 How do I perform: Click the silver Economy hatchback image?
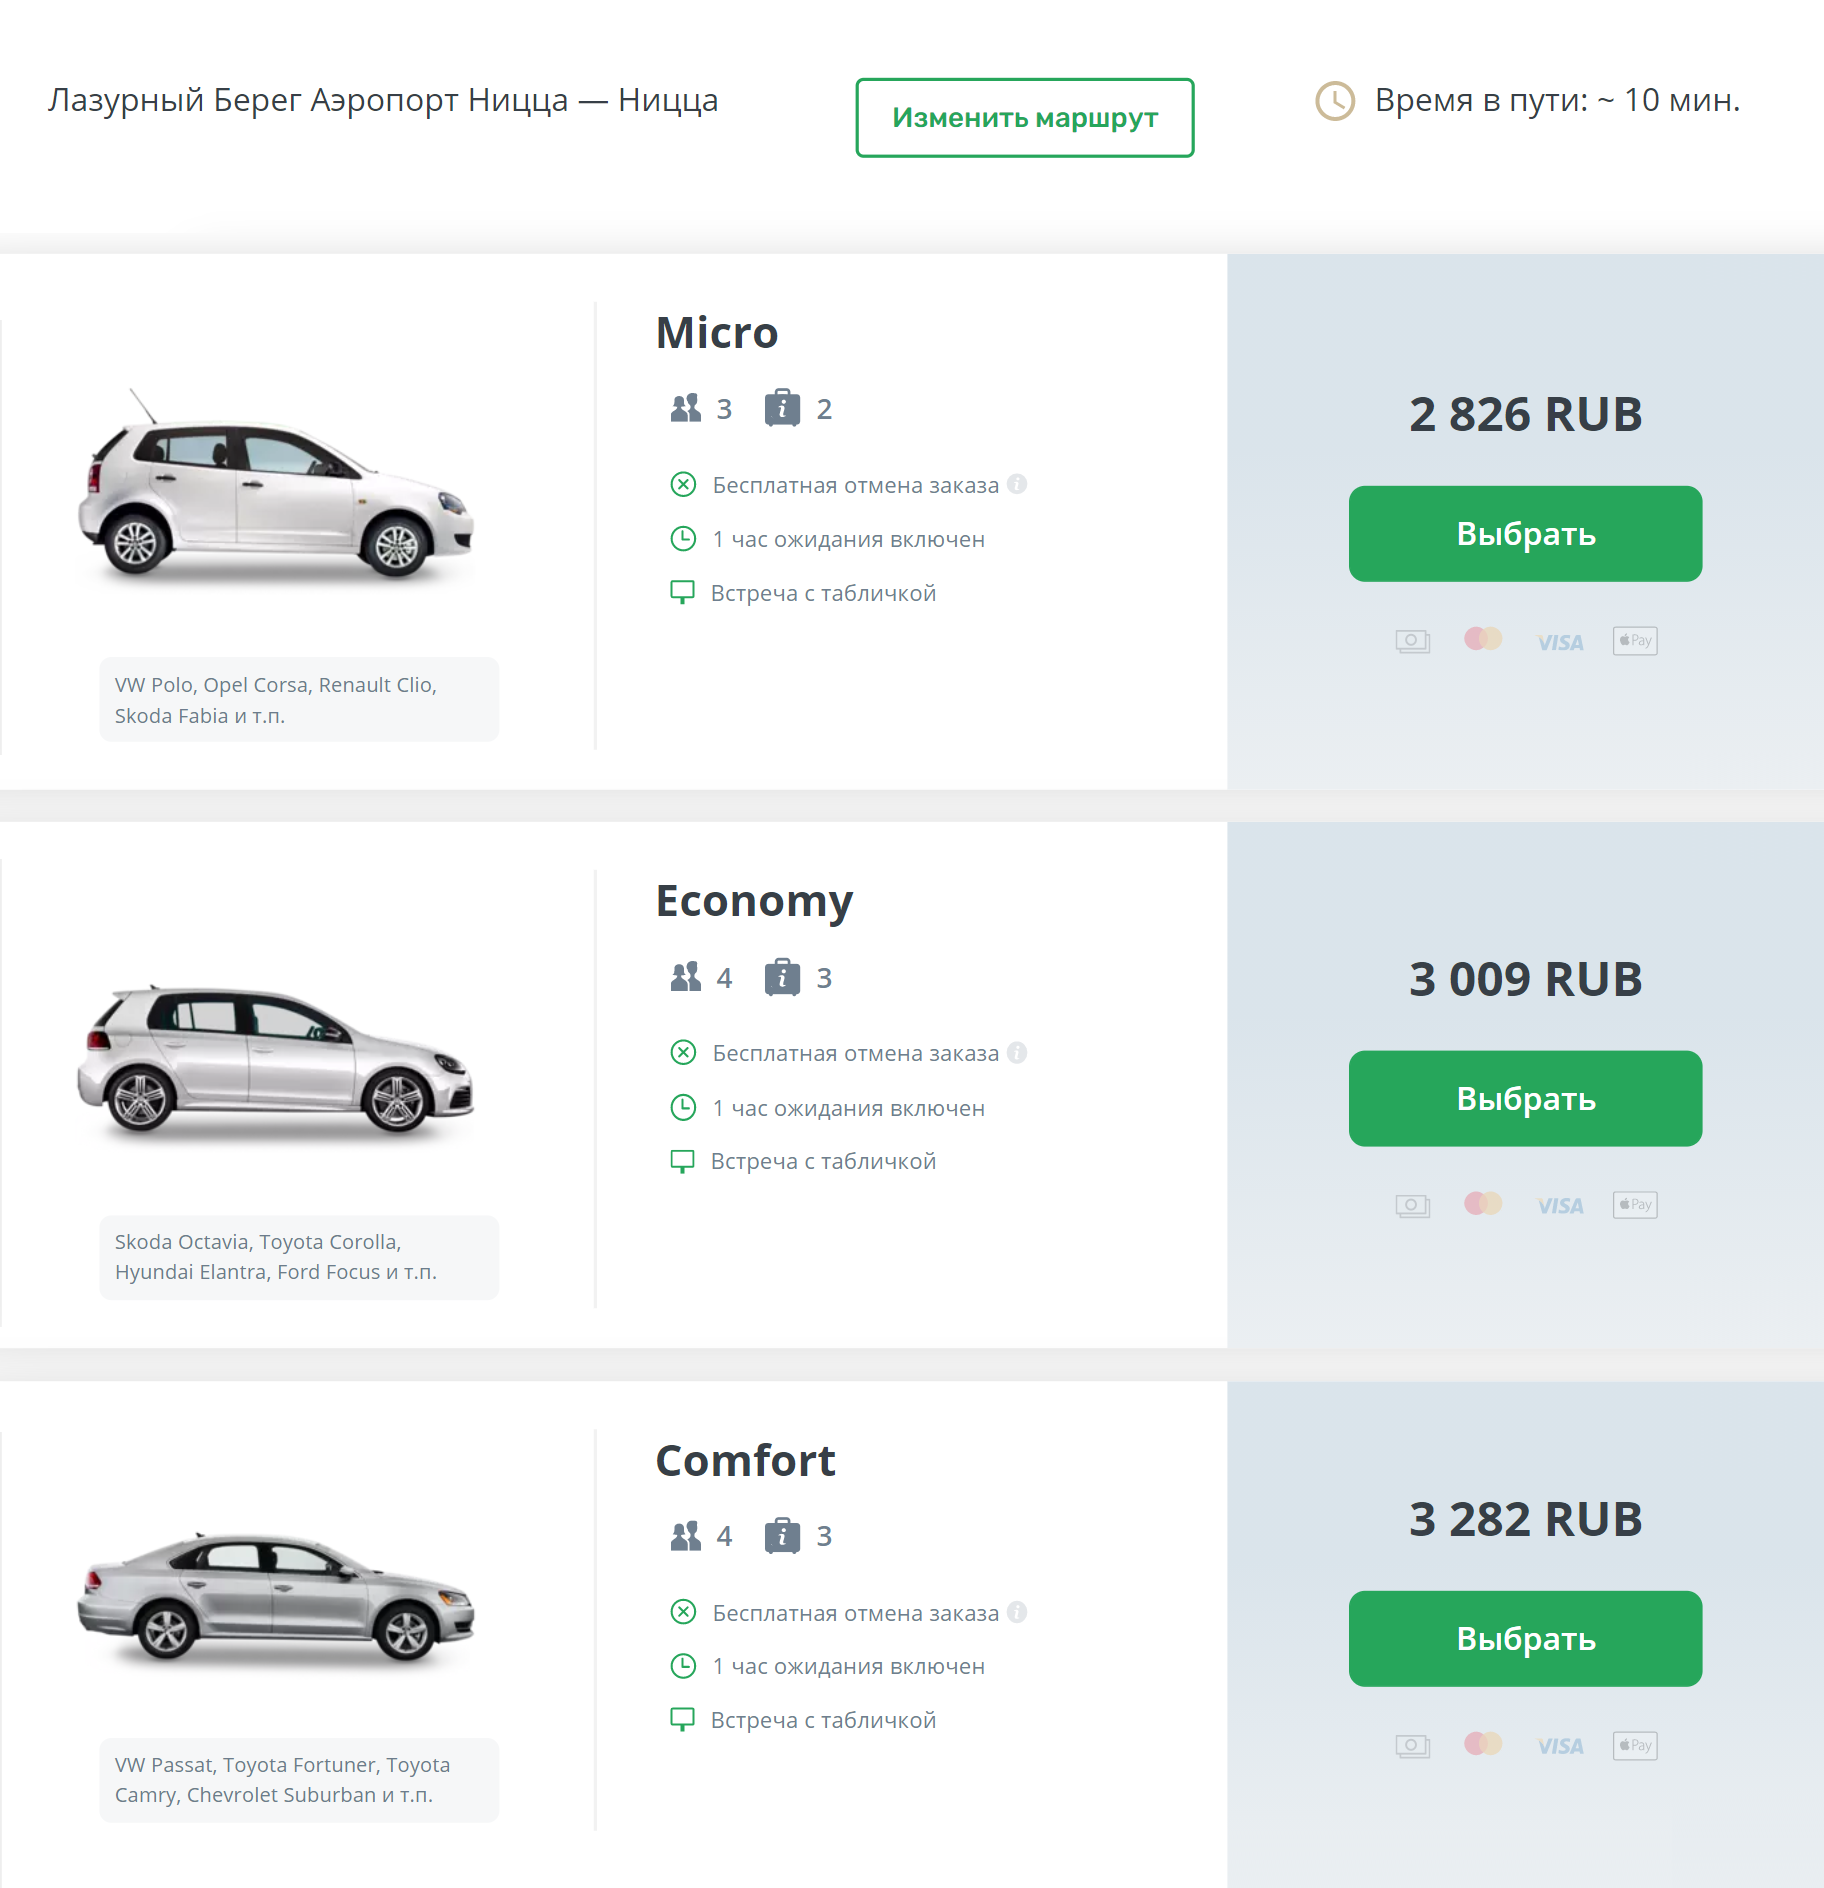click(x=275, y=1060)
